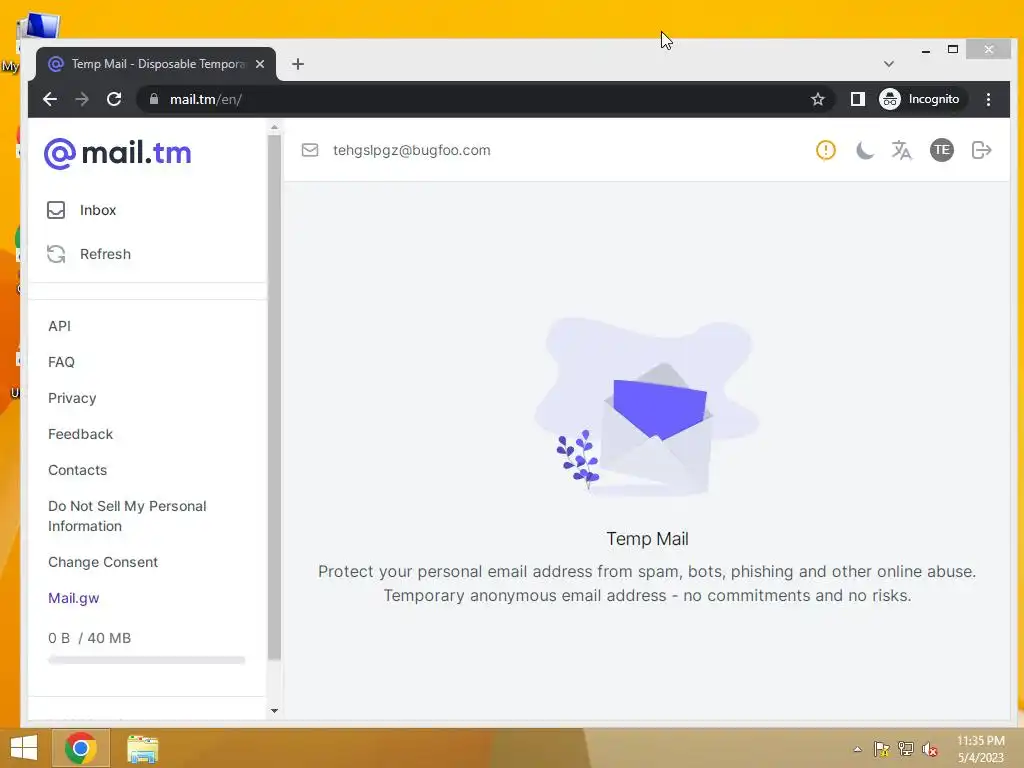Image resolution: width=1024 pixels, height=768 pixels.
Task: Open the API link
Action: click(x=59, y=326)
